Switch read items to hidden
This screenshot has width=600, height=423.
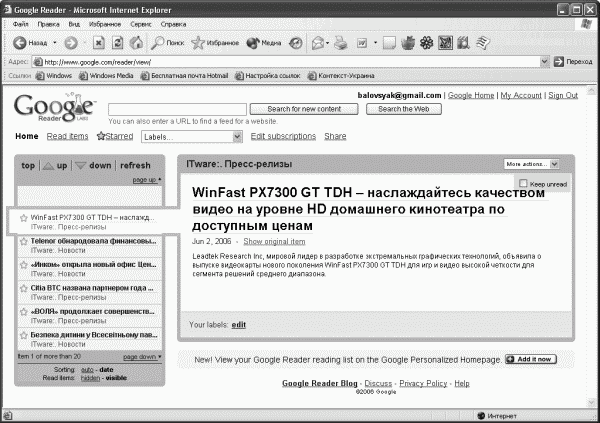pyautogui.click(x=90, y=378)
